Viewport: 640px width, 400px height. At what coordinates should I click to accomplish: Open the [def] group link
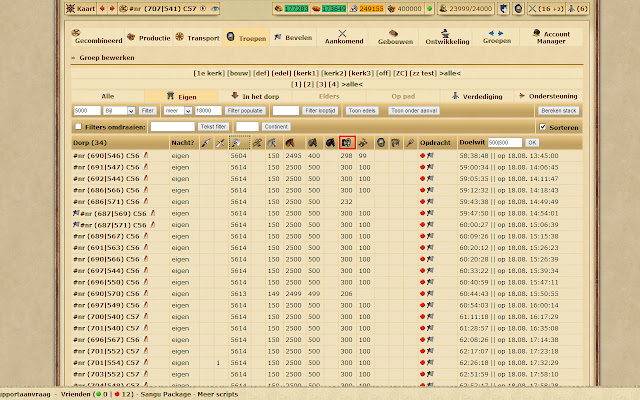[x=261, y=73]
